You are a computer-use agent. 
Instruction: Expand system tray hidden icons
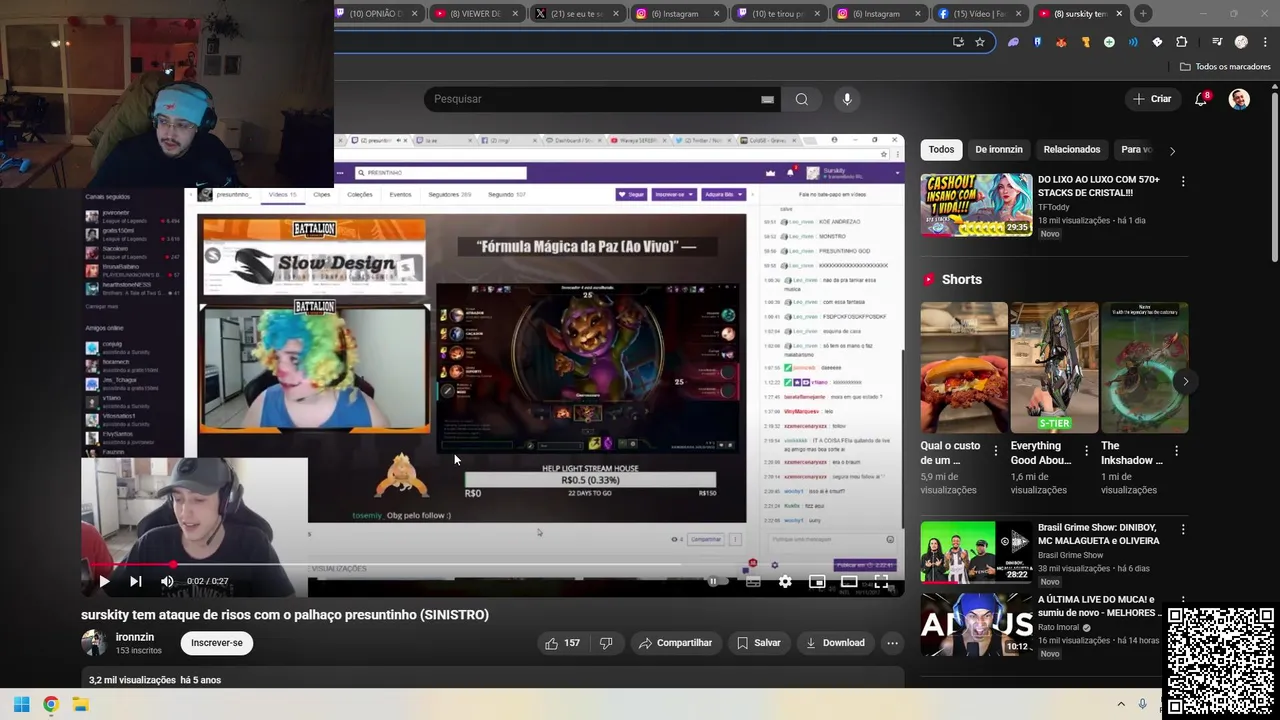(x=1121, y=704)
